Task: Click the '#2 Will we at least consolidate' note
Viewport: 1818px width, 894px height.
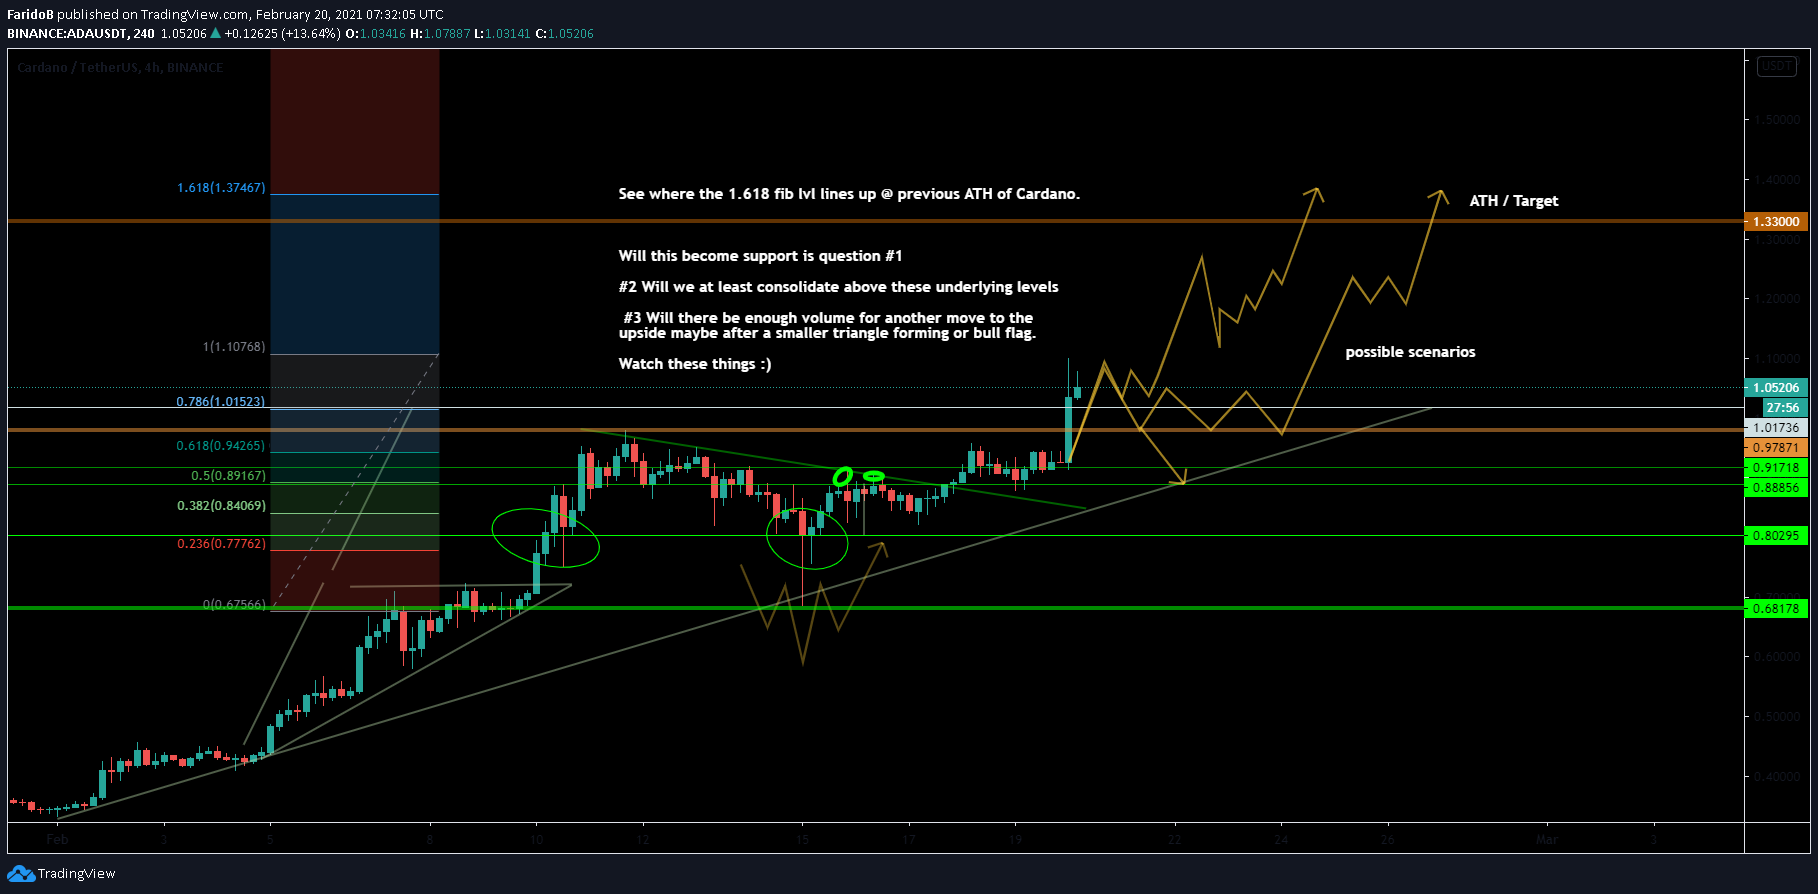Action: 838,287
